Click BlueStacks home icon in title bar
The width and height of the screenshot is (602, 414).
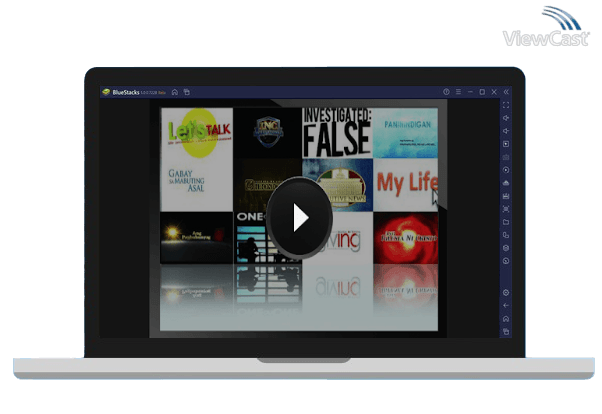tap(175, 92)
